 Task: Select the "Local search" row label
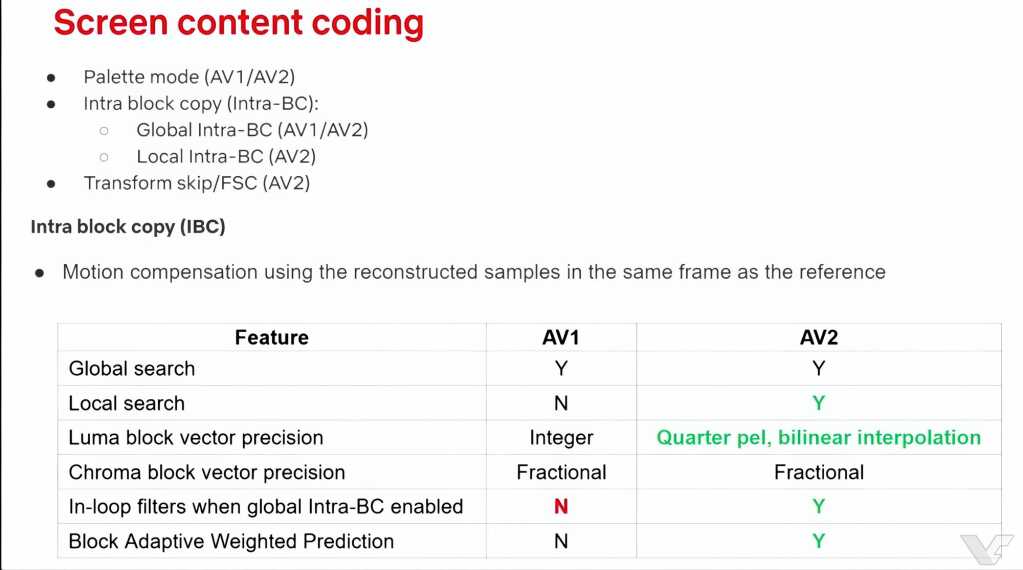click(127, 404)
